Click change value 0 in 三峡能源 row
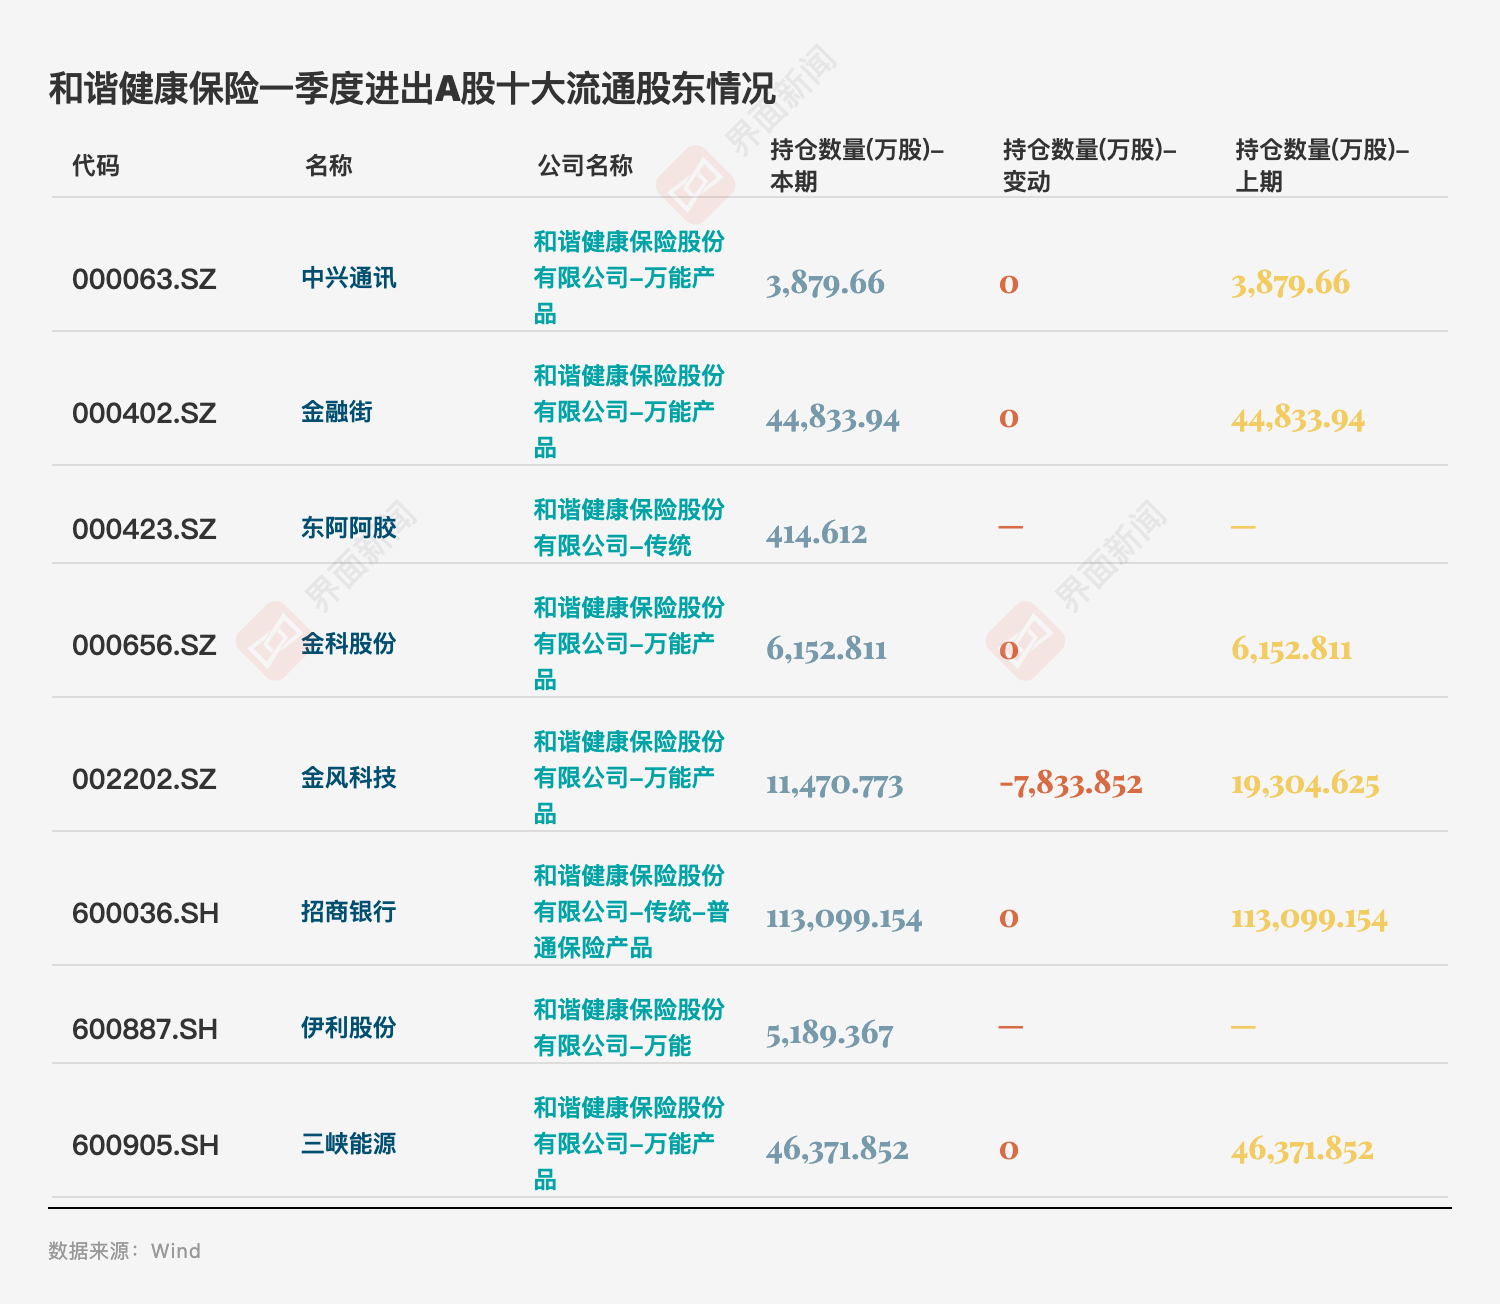Screen dimensions: 1500x1304 click(1009, 1150)
